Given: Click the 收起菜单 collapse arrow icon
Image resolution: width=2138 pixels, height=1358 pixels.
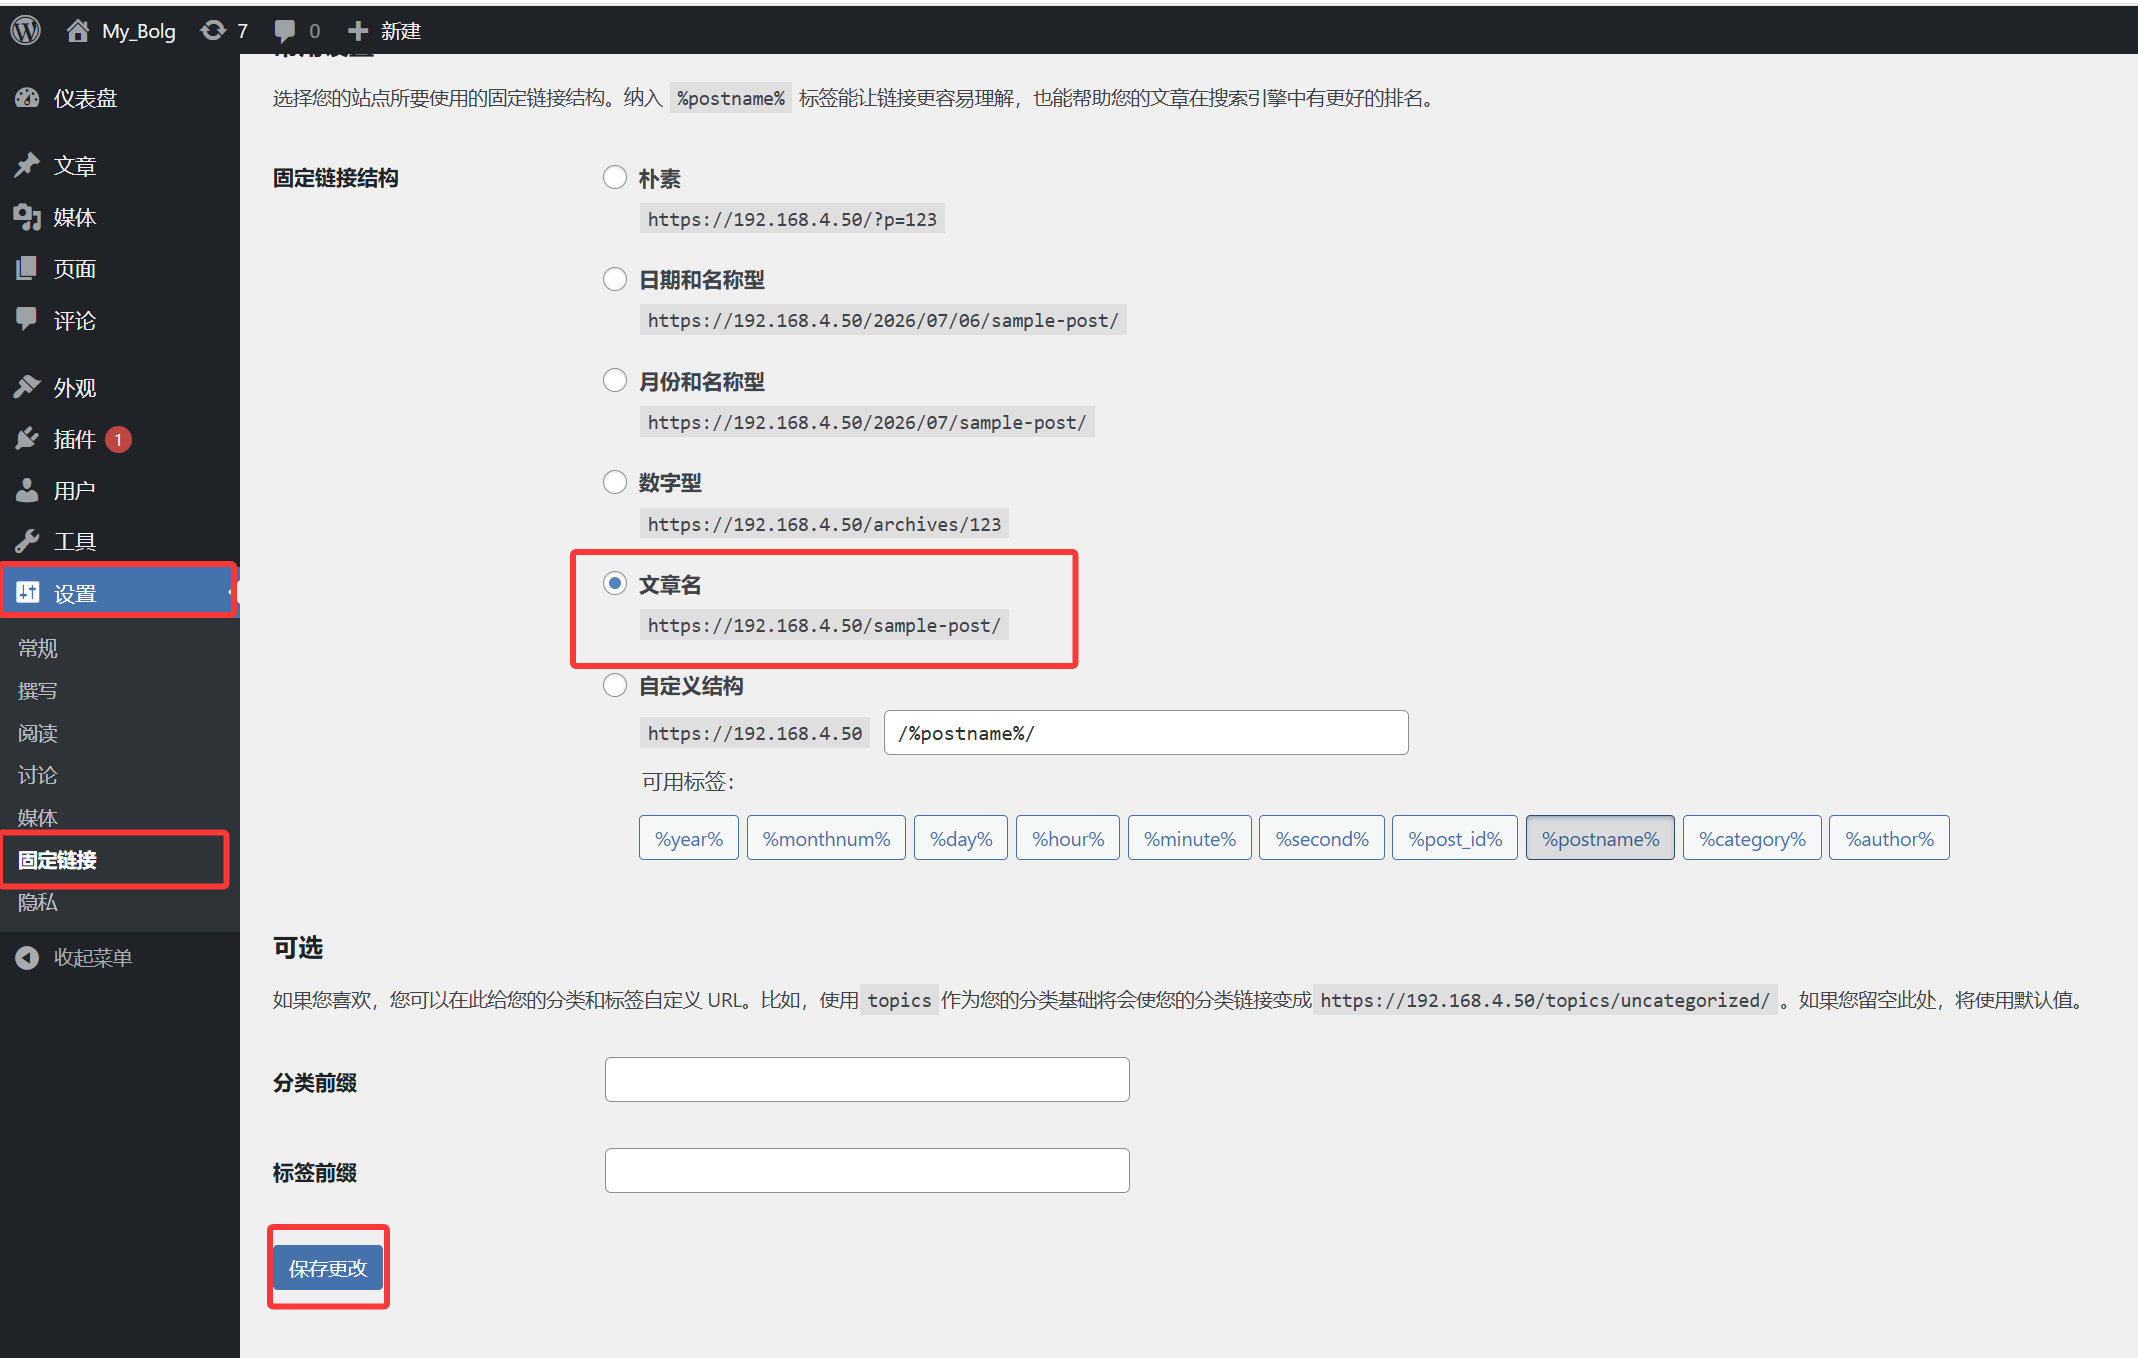Looking at the screenshot, I should [28, 958].
